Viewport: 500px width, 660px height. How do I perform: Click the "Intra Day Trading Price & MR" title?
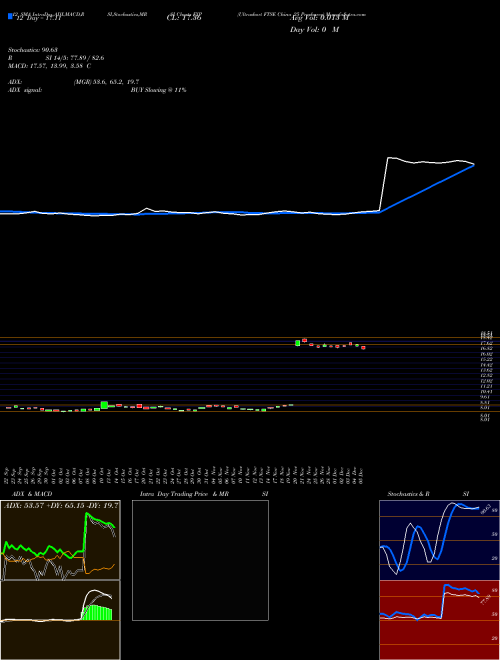[184, 494]
